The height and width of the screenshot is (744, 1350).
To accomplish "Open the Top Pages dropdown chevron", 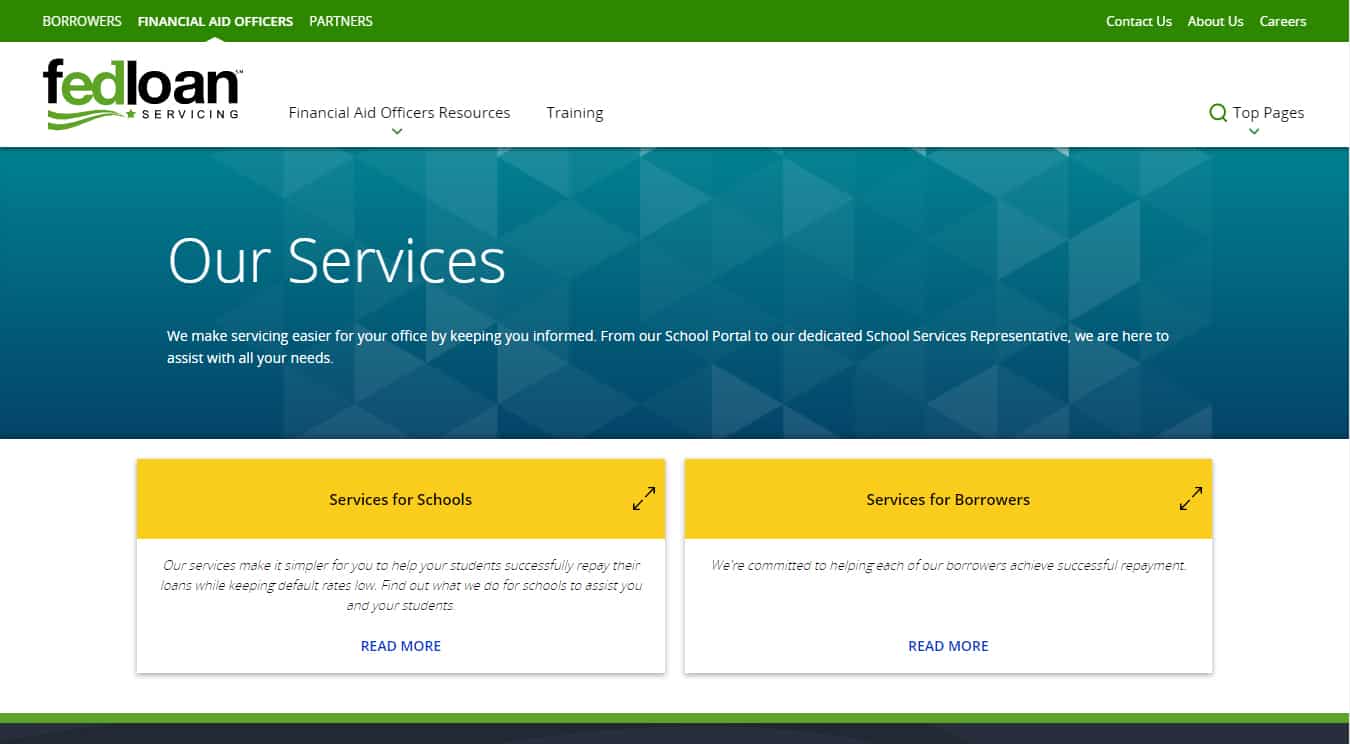I will (x=1254, y=131).
